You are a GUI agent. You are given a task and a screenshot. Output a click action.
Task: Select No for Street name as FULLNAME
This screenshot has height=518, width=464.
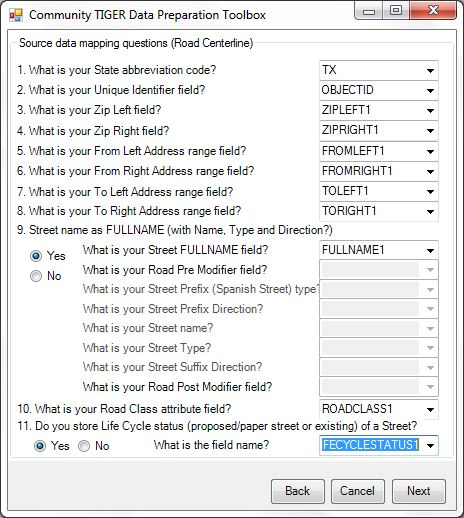(36, 276)
